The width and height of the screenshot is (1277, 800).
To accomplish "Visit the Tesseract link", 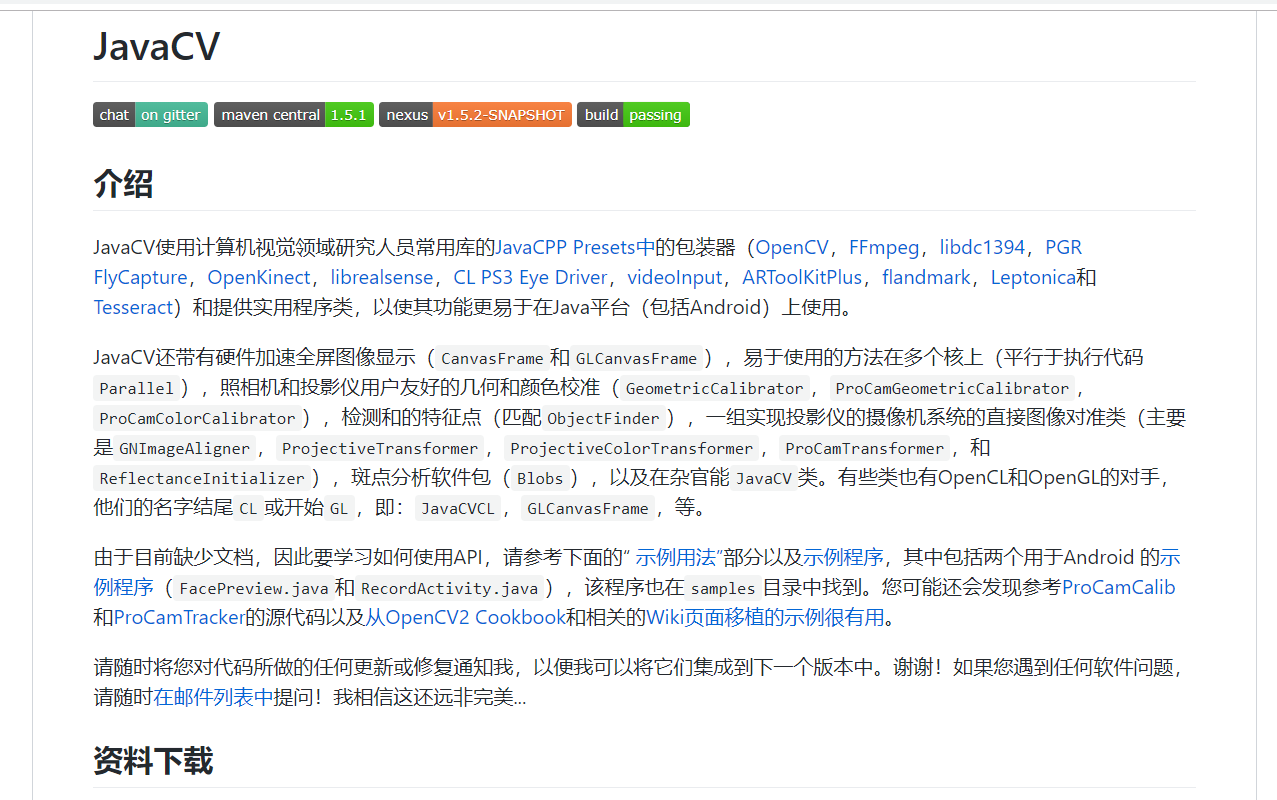I will (134, 307).
